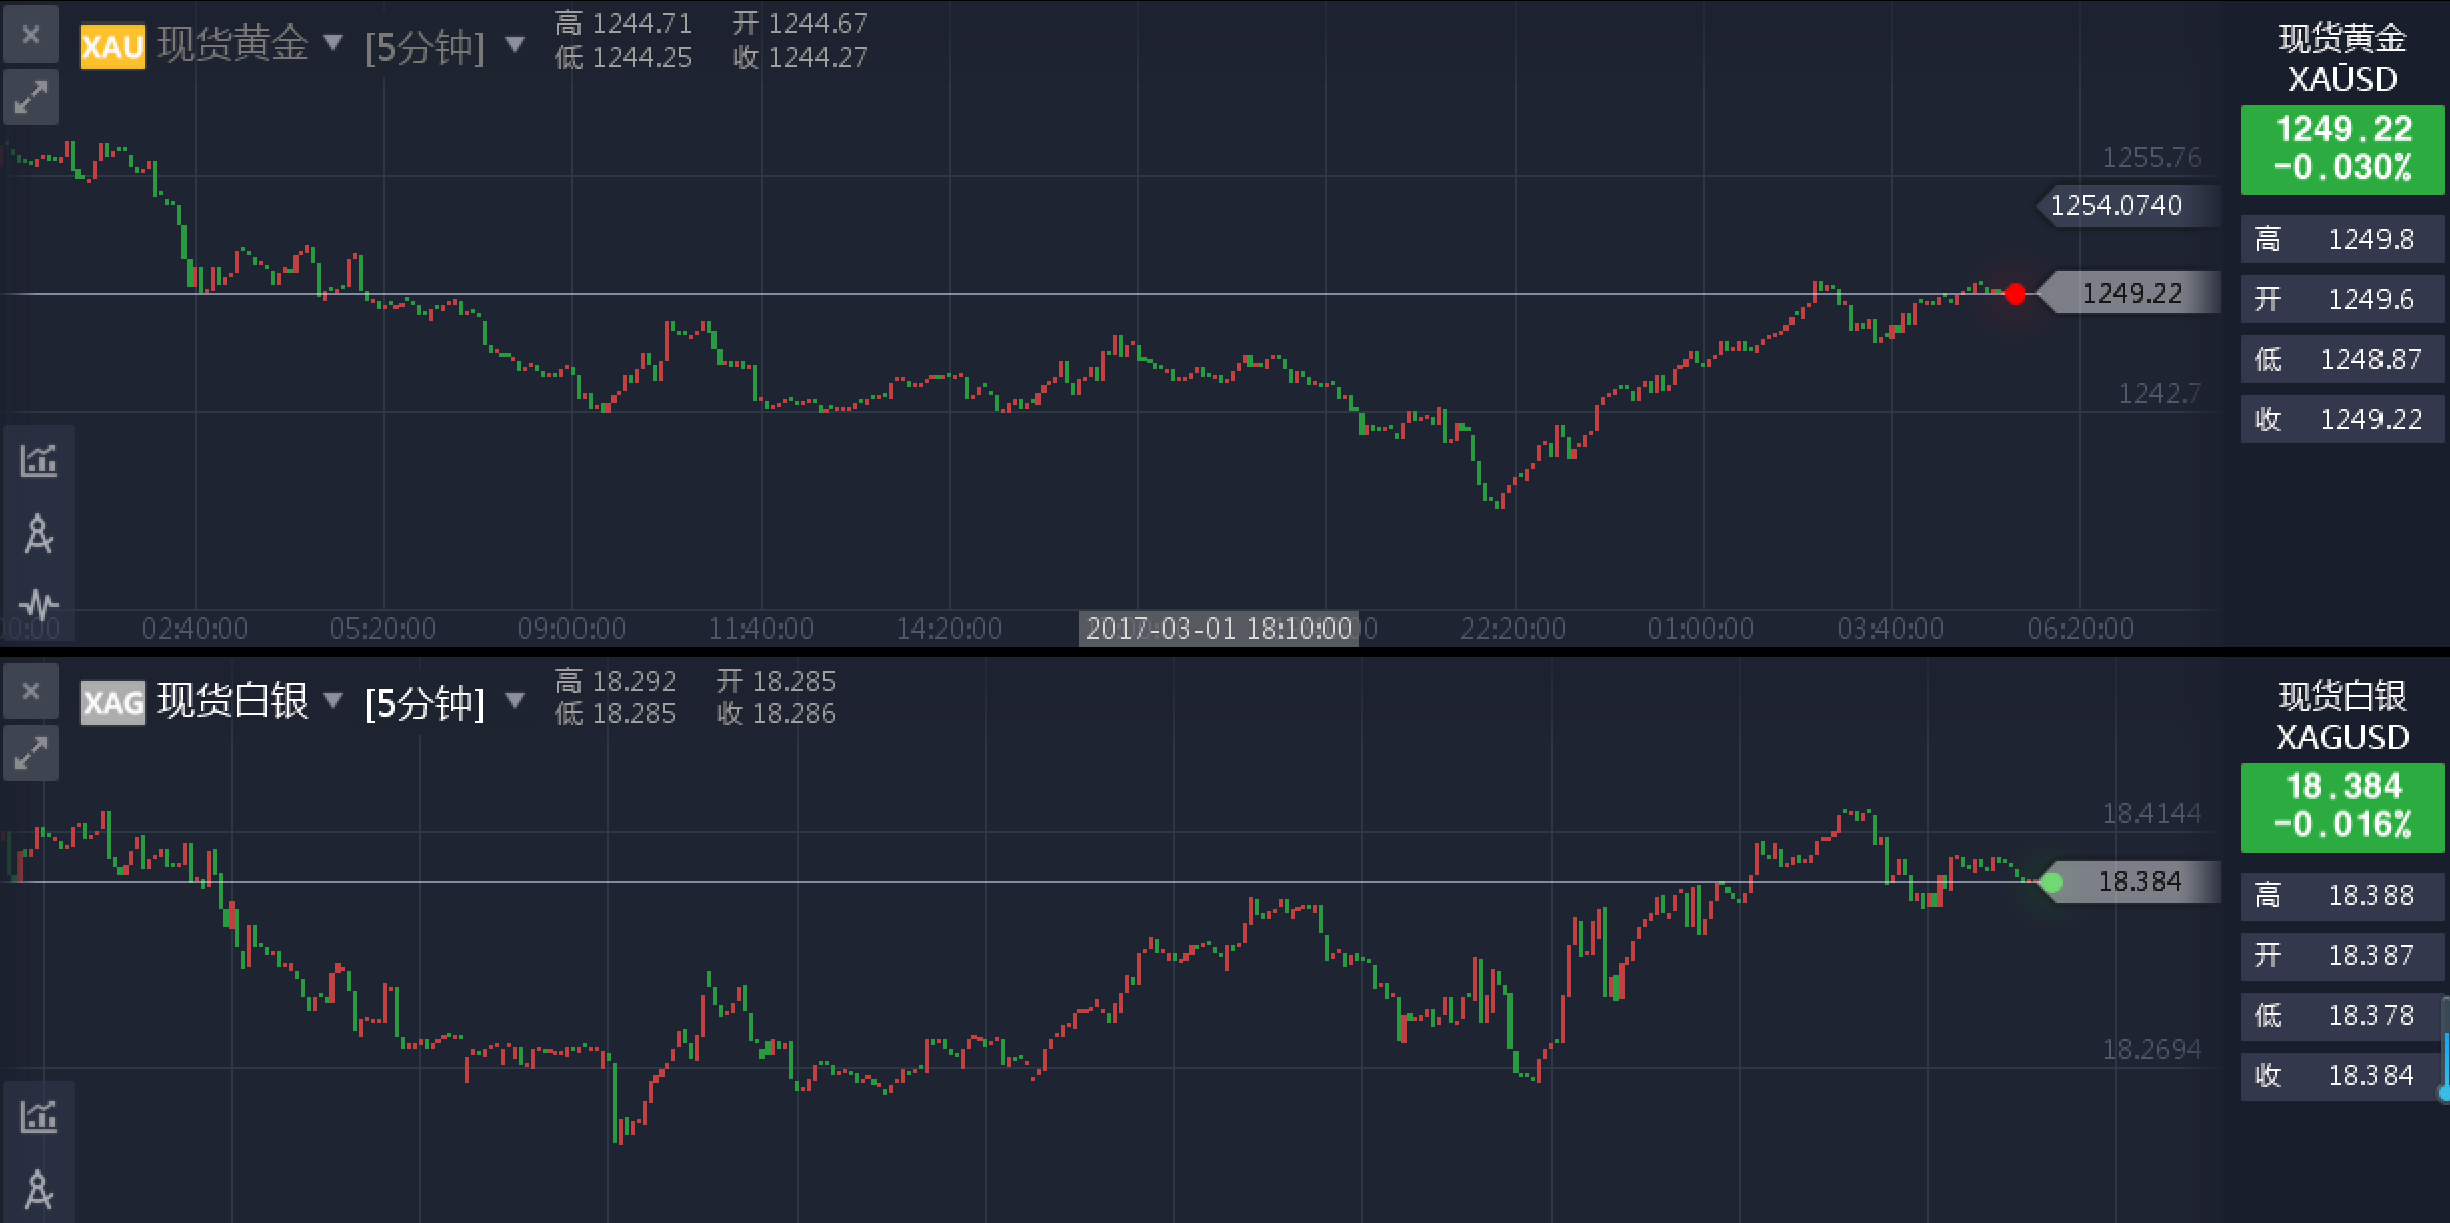Close the spot silver XAG chart panel
The width and height of the screenshot is (2450, 1223).
click(x=31, y=691)
